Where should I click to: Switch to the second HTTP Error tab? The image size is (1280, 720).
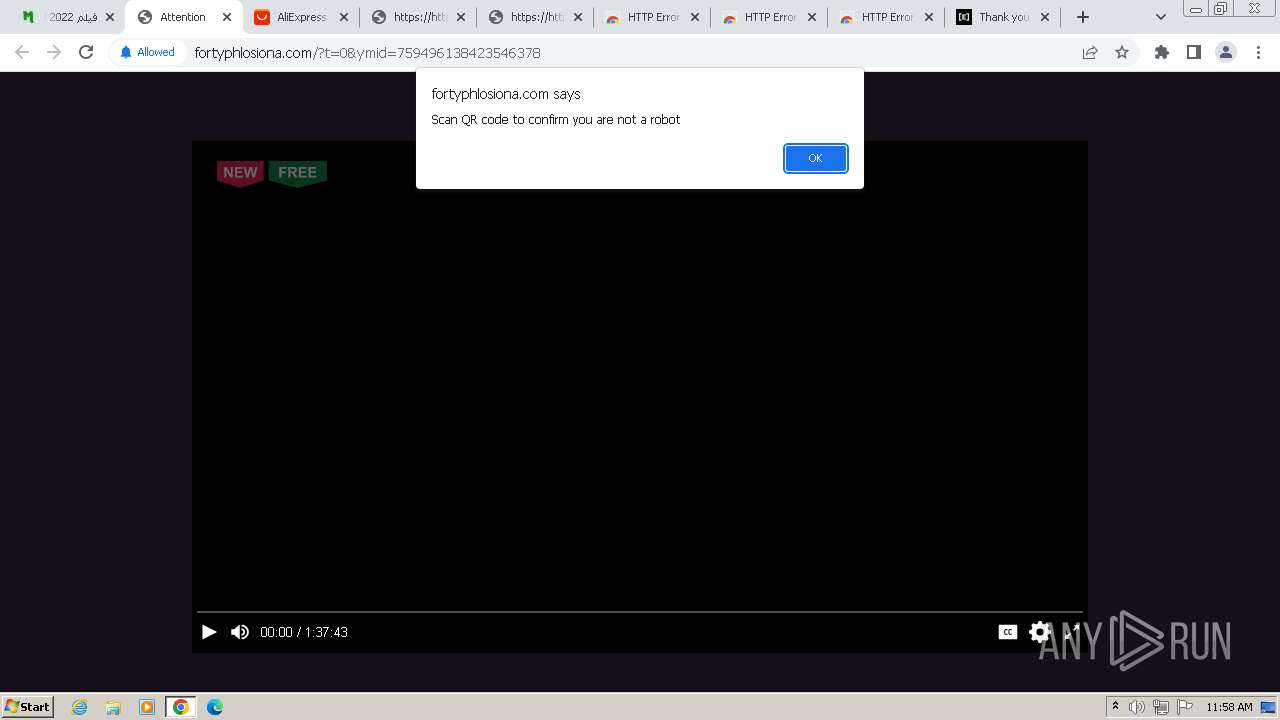pyautogui.click(x=768, y=17)
